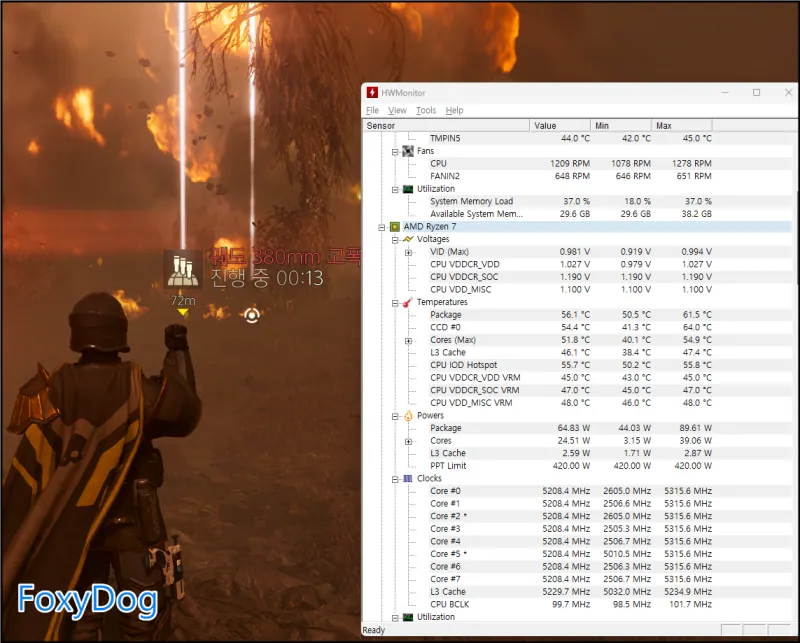Open the Tools menu in HWMonitor

click(426, 110)
